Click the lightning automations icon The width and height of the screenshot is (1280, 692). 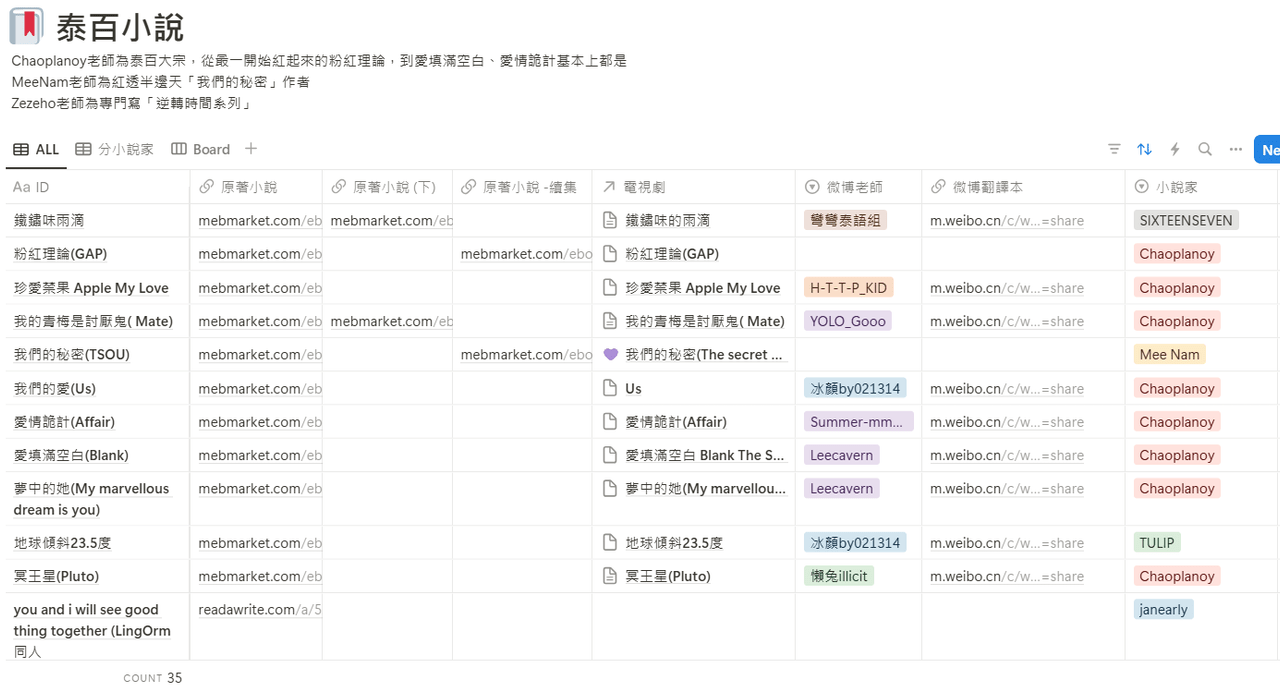point(1175,149)
